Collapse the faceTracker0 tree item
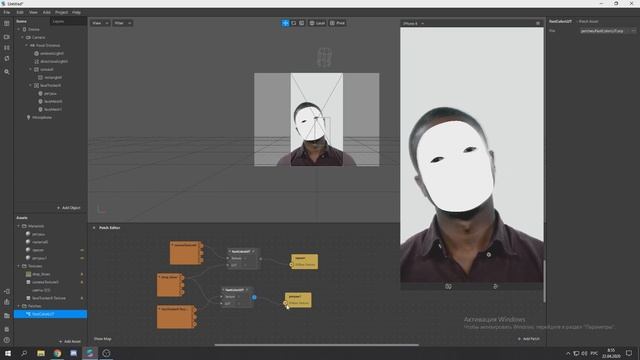This screenshot has height=360, width=640. pyautogui.click(x=31, y=85)
